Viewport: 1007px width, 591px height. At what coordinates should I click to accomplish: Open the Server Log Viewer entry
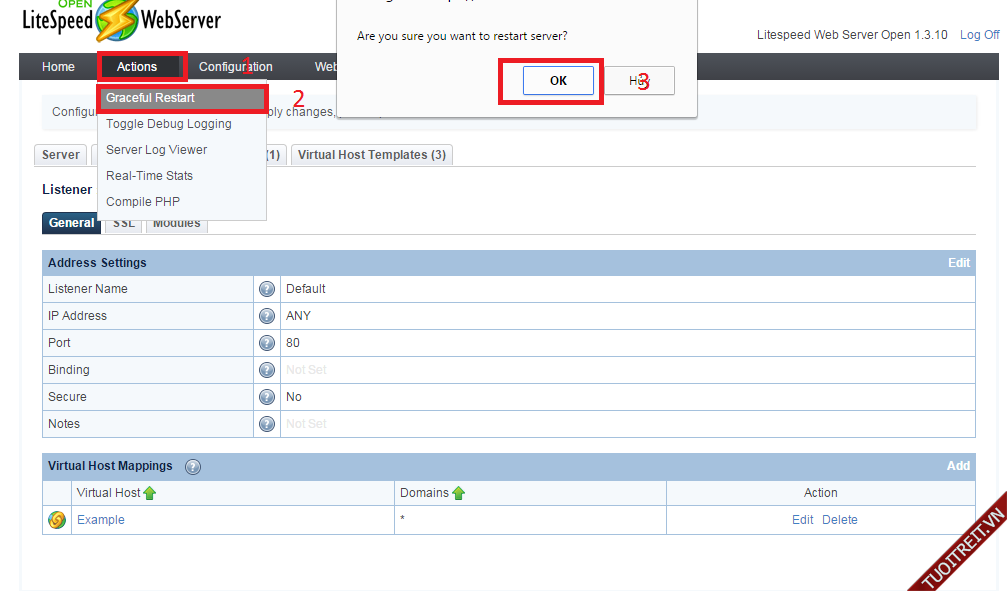pos(157,150)
